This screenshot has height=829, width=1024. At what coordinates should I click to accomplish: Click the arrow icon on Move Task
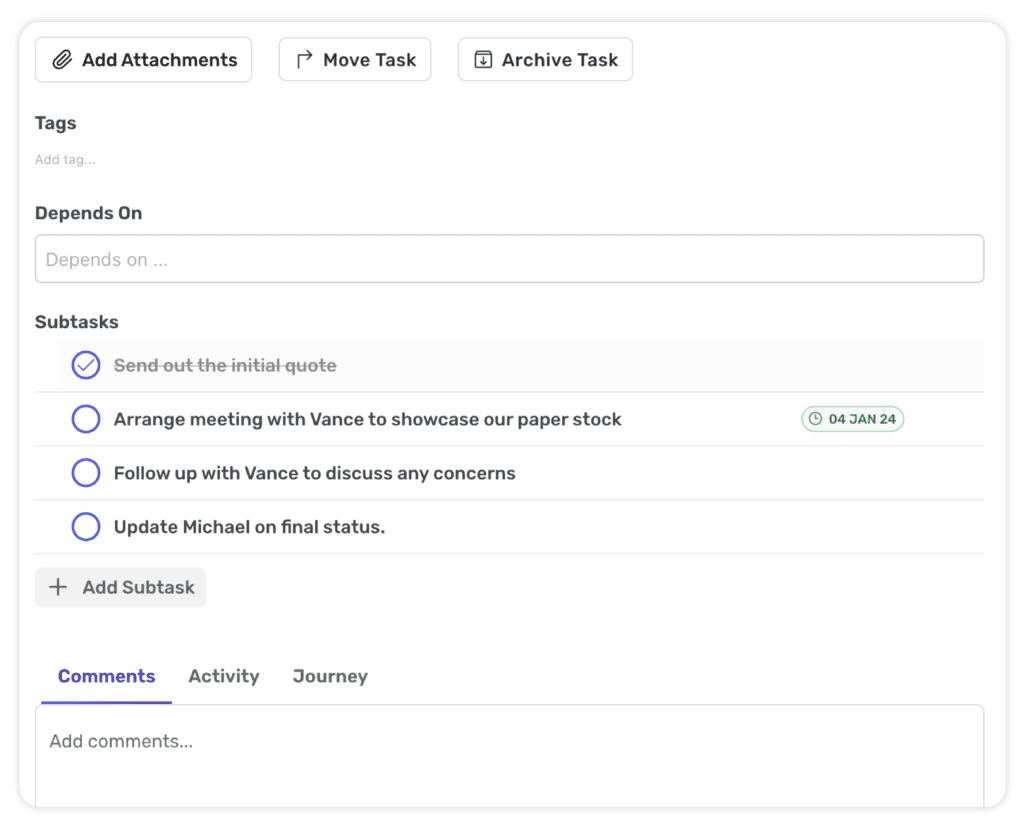[x=304, y=60]
